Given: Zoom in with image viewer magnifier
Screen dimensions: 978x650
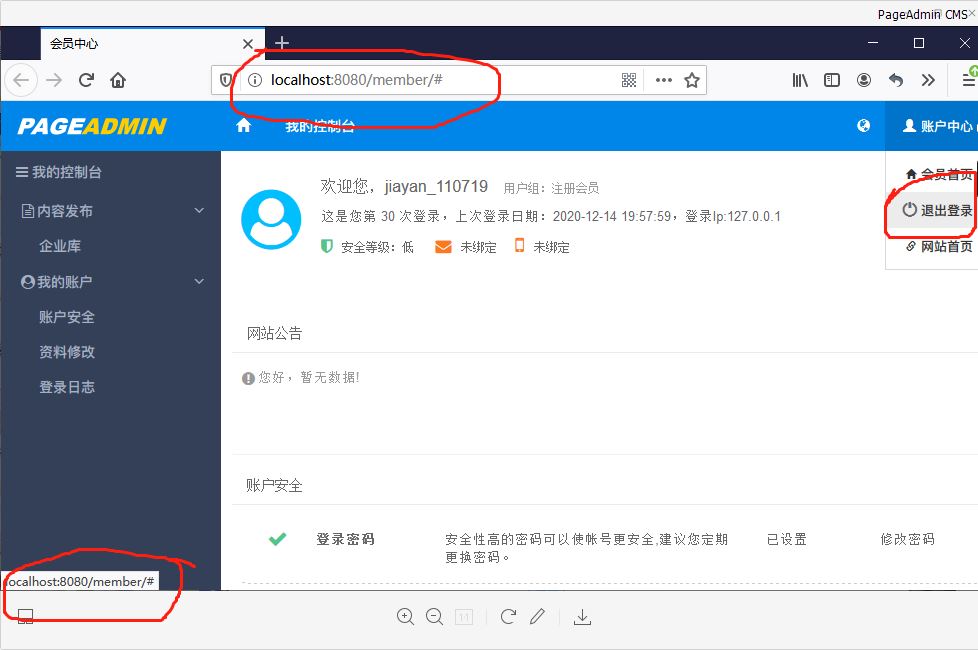Looking at the screenshot, I should click(x=405, y=617).
